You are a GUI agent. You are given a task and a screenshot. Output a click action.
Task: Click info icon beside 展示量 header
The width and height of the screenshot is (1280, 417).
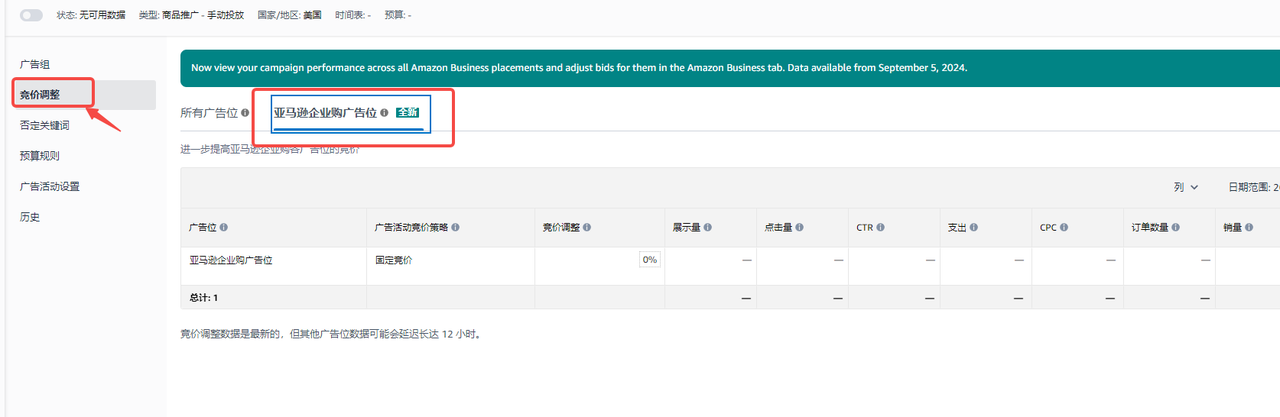pyautogui.click(x=708, y=228)
